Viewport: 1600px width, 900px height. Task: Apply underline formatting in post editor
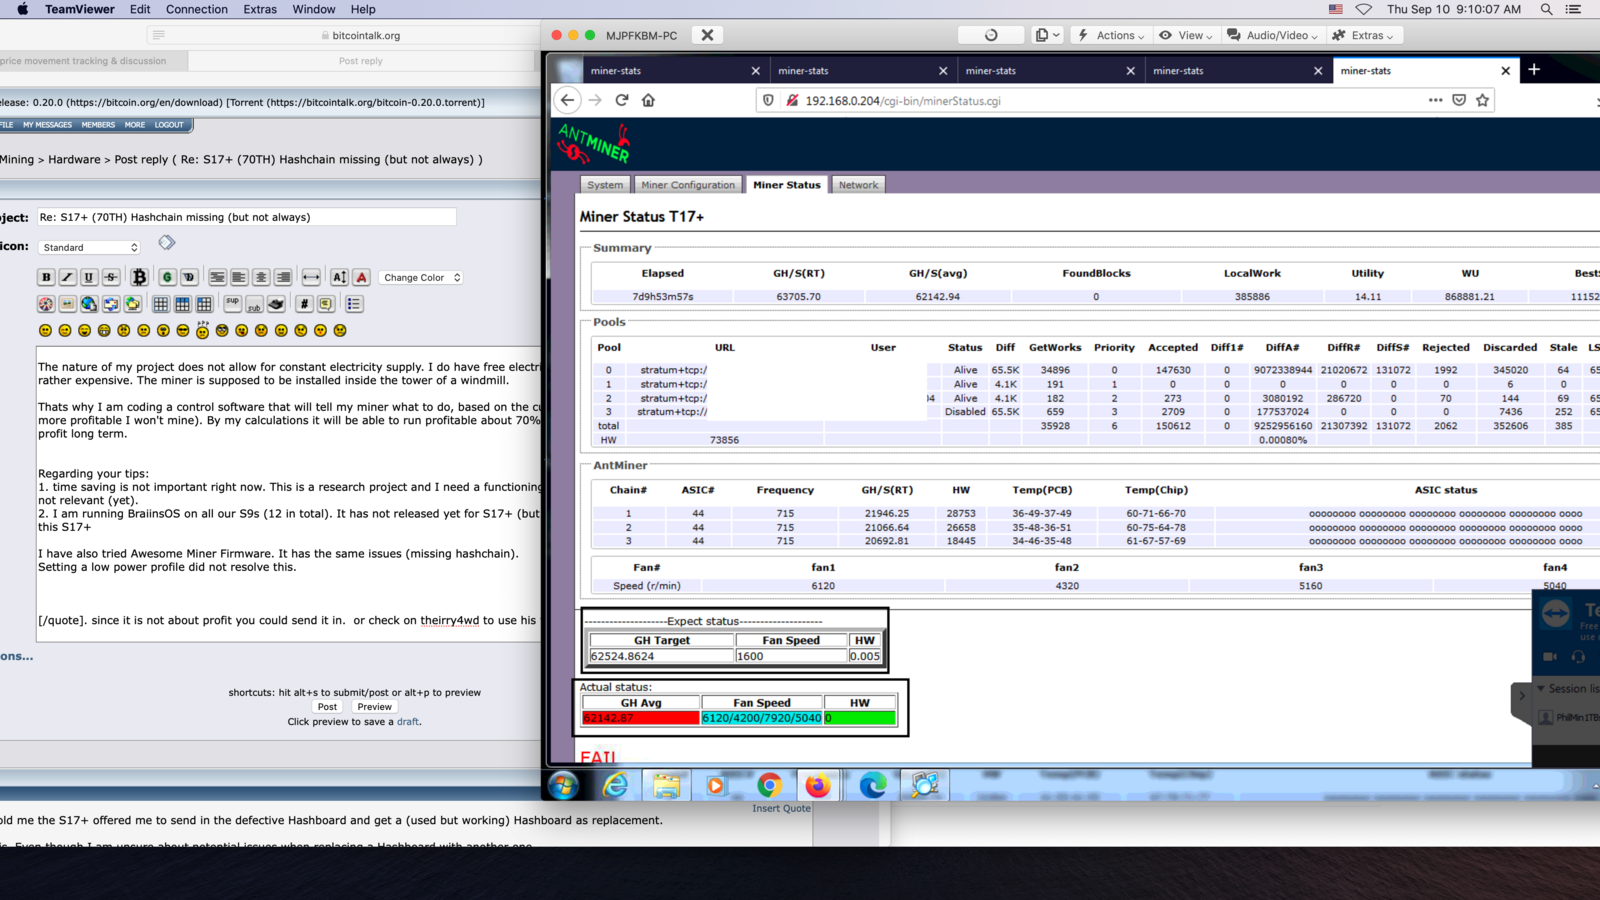tap(89, 277)
